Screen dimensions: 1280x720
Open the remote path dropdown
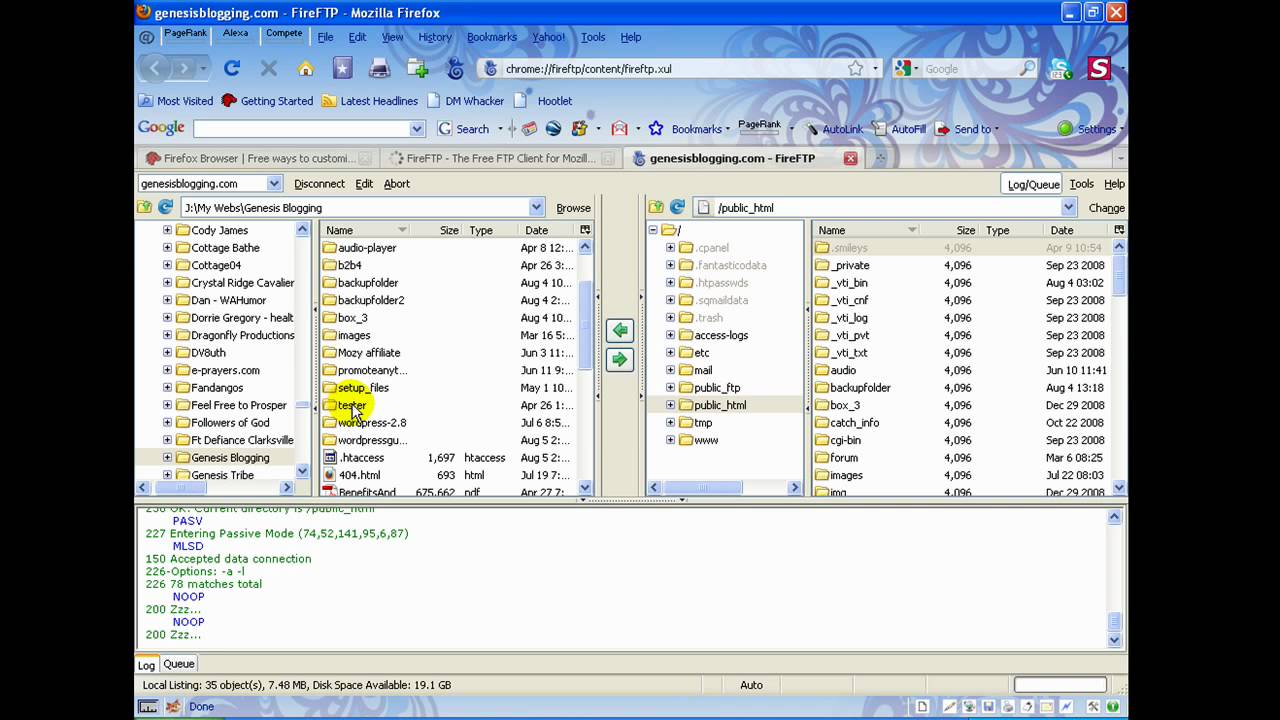1068,207
